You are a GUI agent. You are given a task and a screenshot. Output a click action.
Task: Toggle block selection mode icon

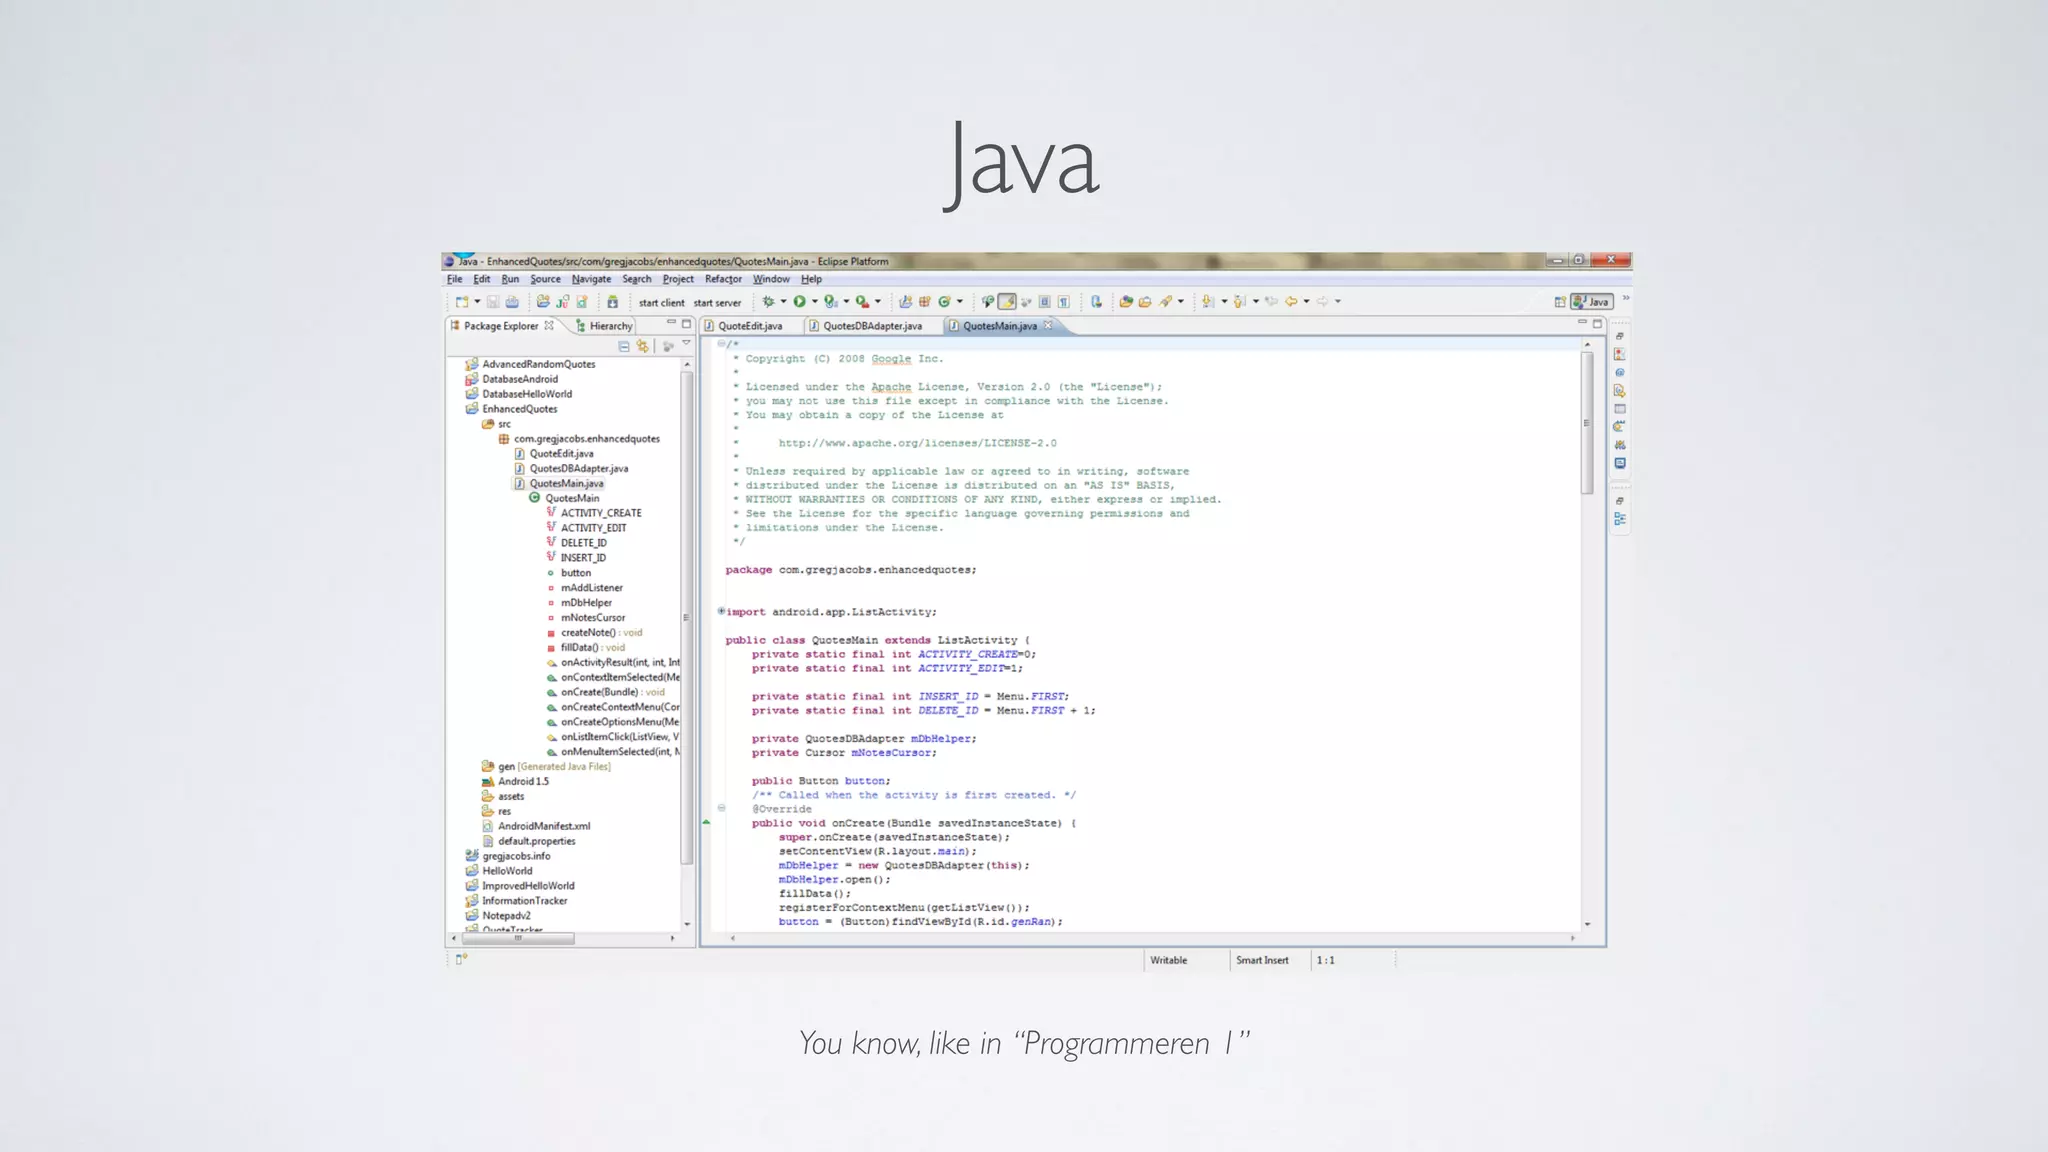[1044, 301]
